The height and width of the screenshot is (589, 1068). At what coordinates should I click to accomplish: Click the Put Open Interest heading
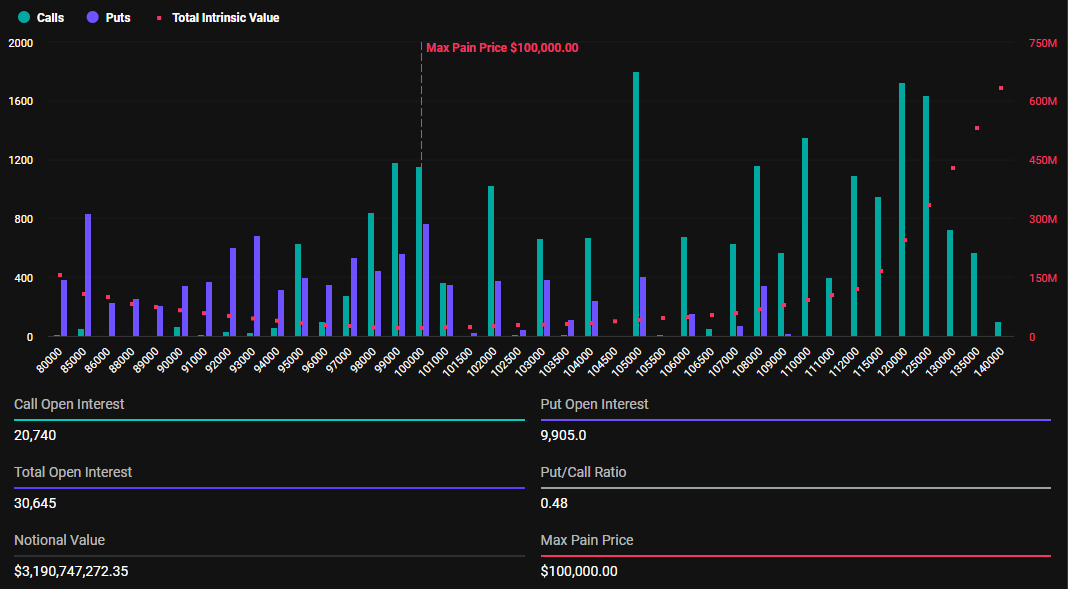pos(594,404)
